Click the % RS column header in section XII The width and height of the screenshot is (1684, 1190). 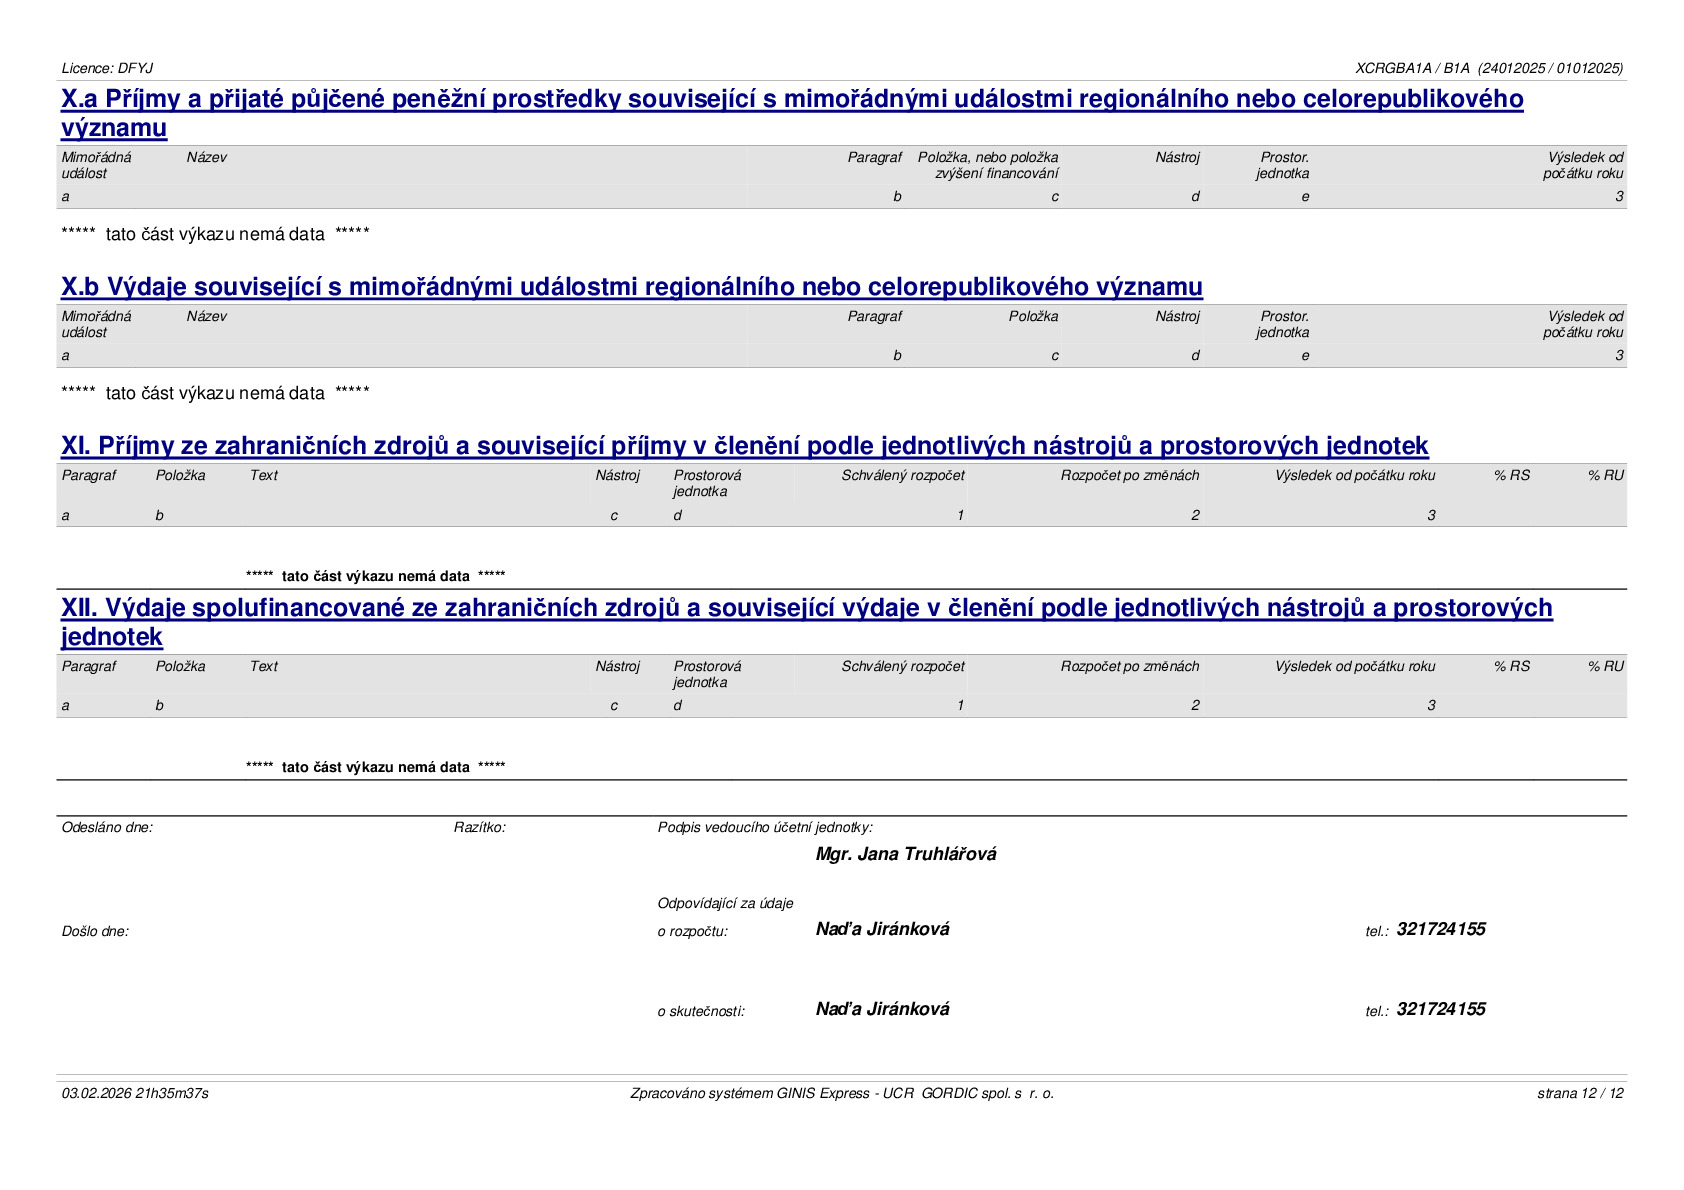(1512, 666)
